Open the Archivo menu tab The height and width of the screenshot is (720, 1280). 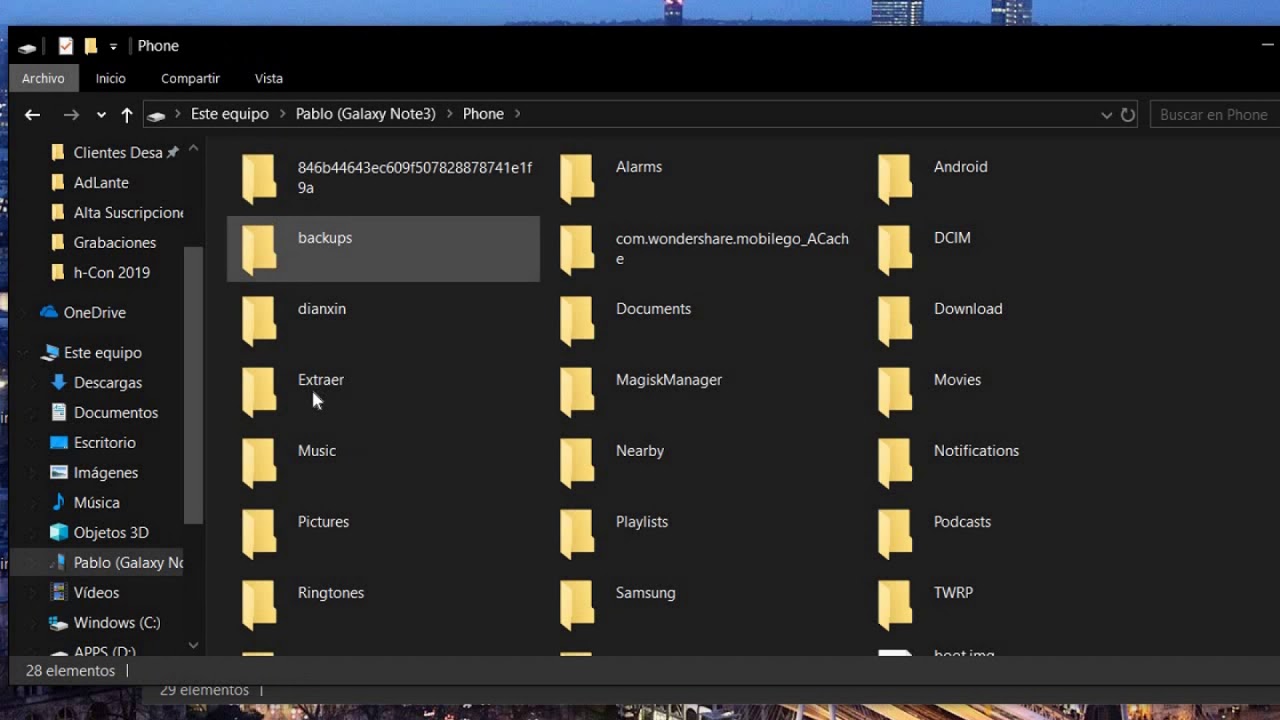pyautogui.click(x=43, y=78)
